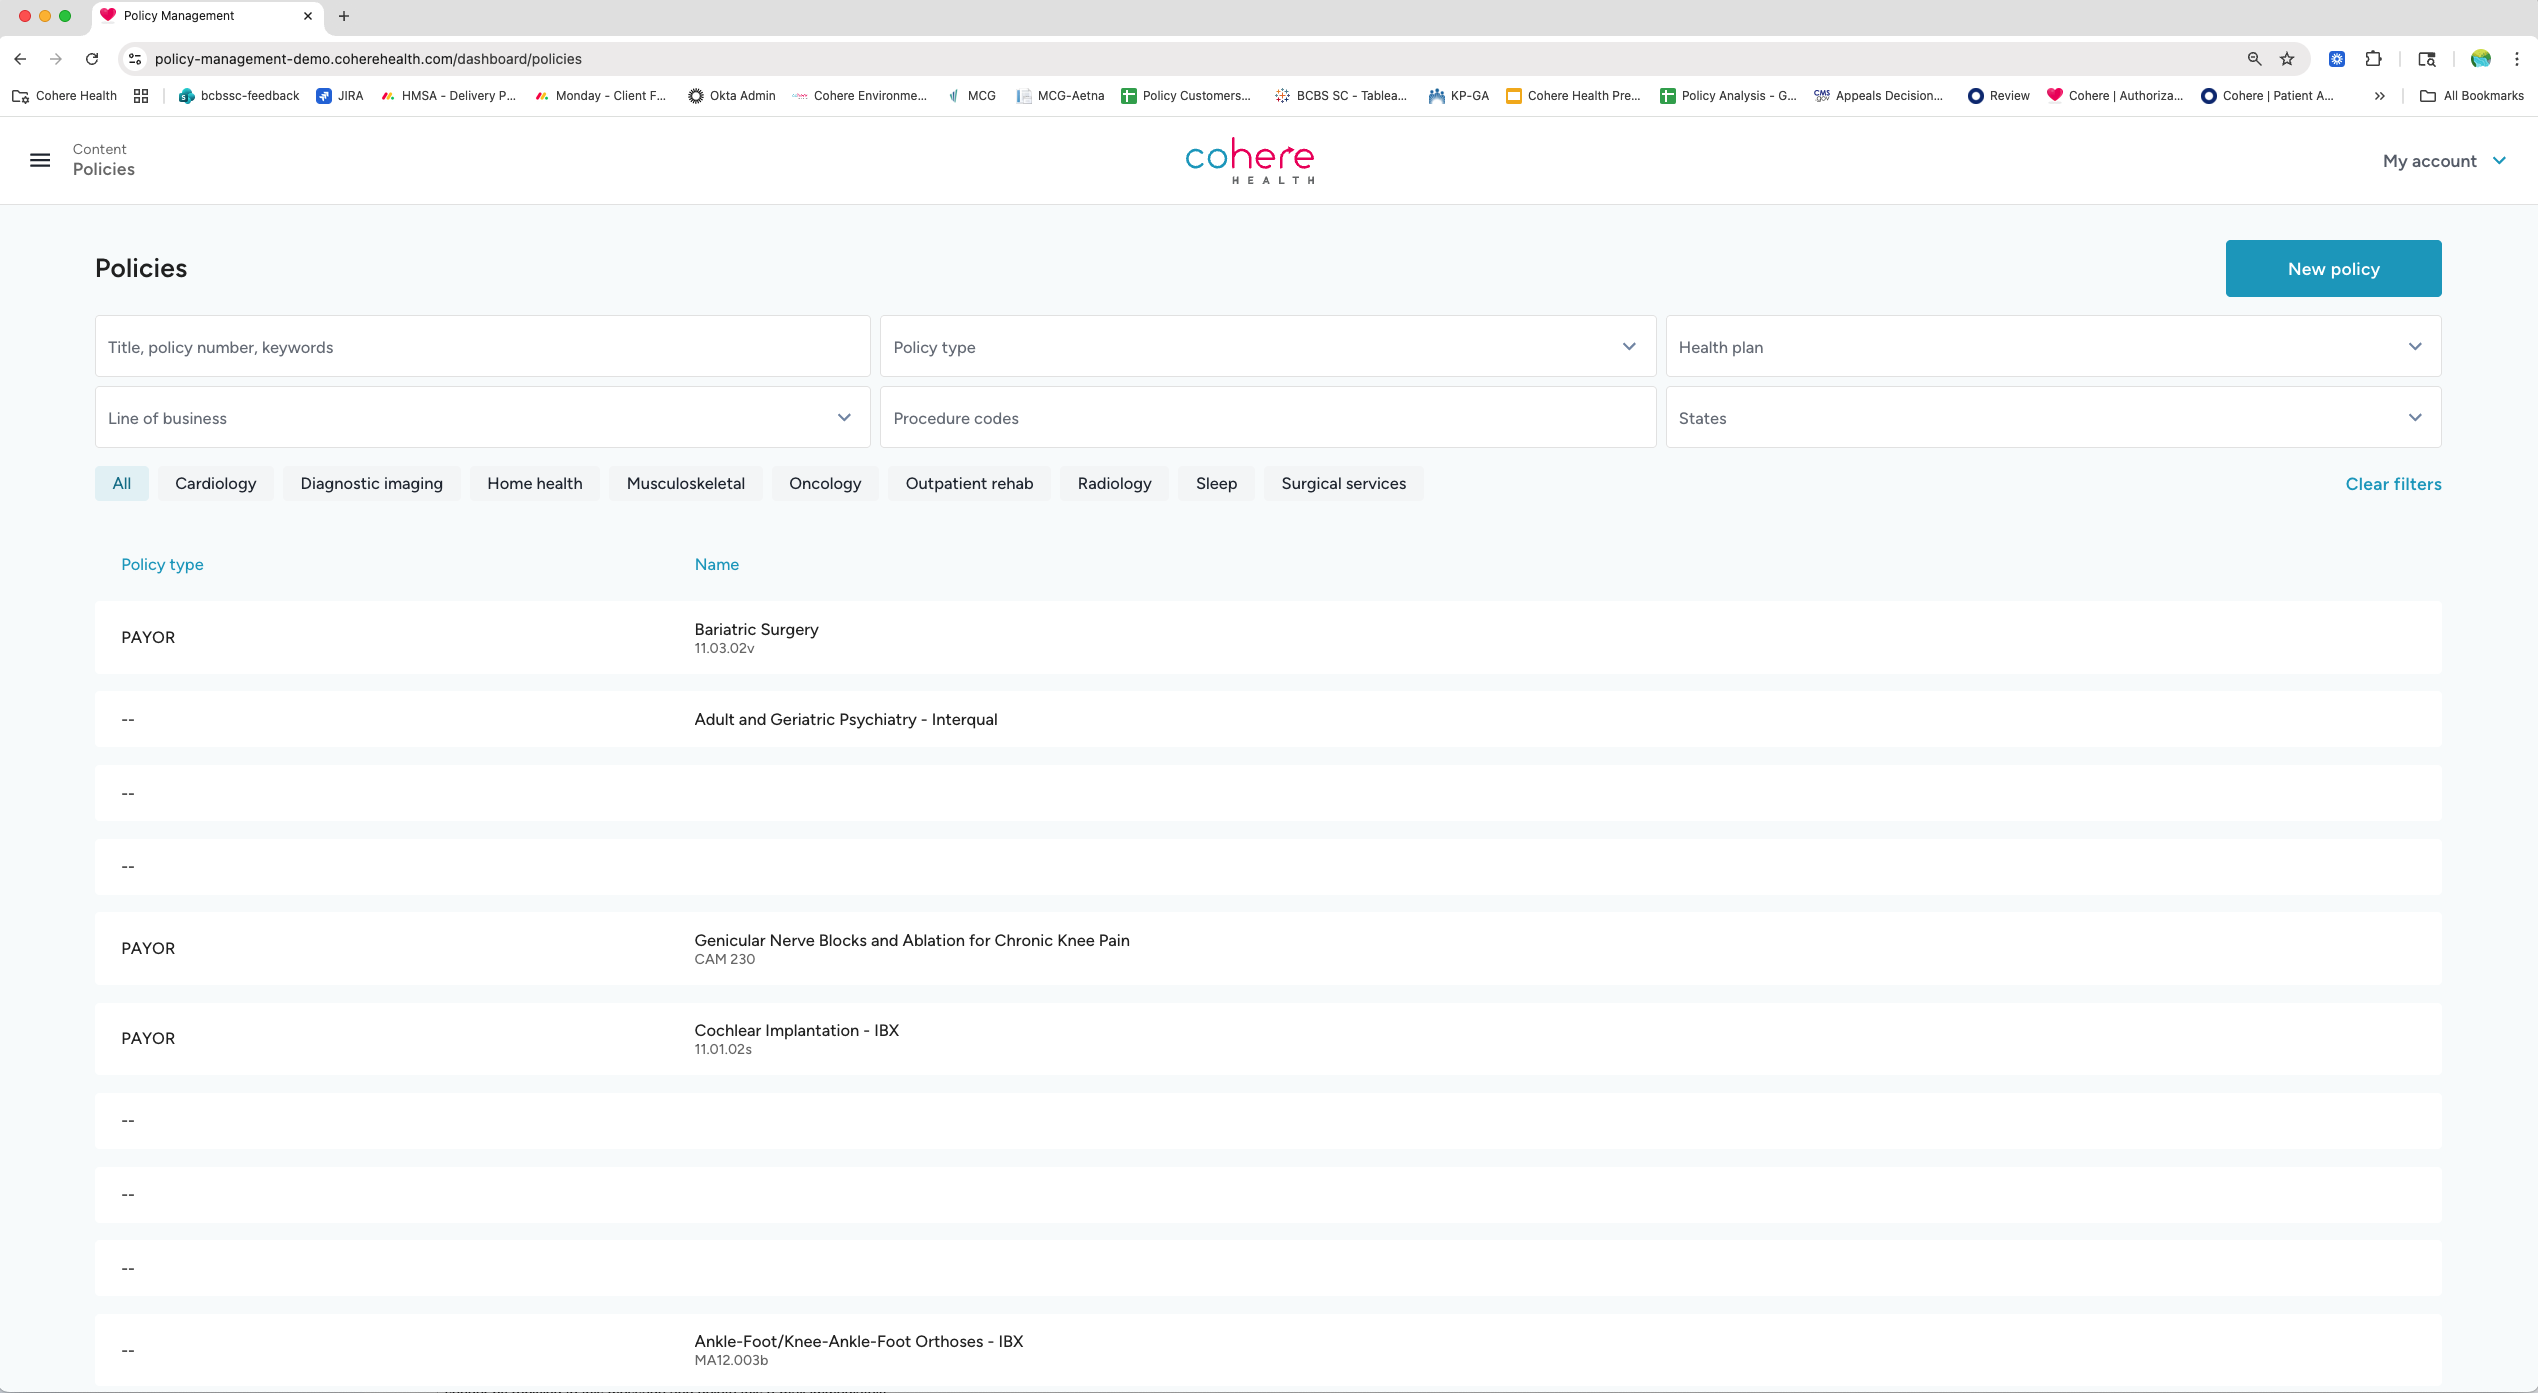Open new browser tab with plus icon
This screenshot has height=1393, width=2538.
[x=344, y=16]
